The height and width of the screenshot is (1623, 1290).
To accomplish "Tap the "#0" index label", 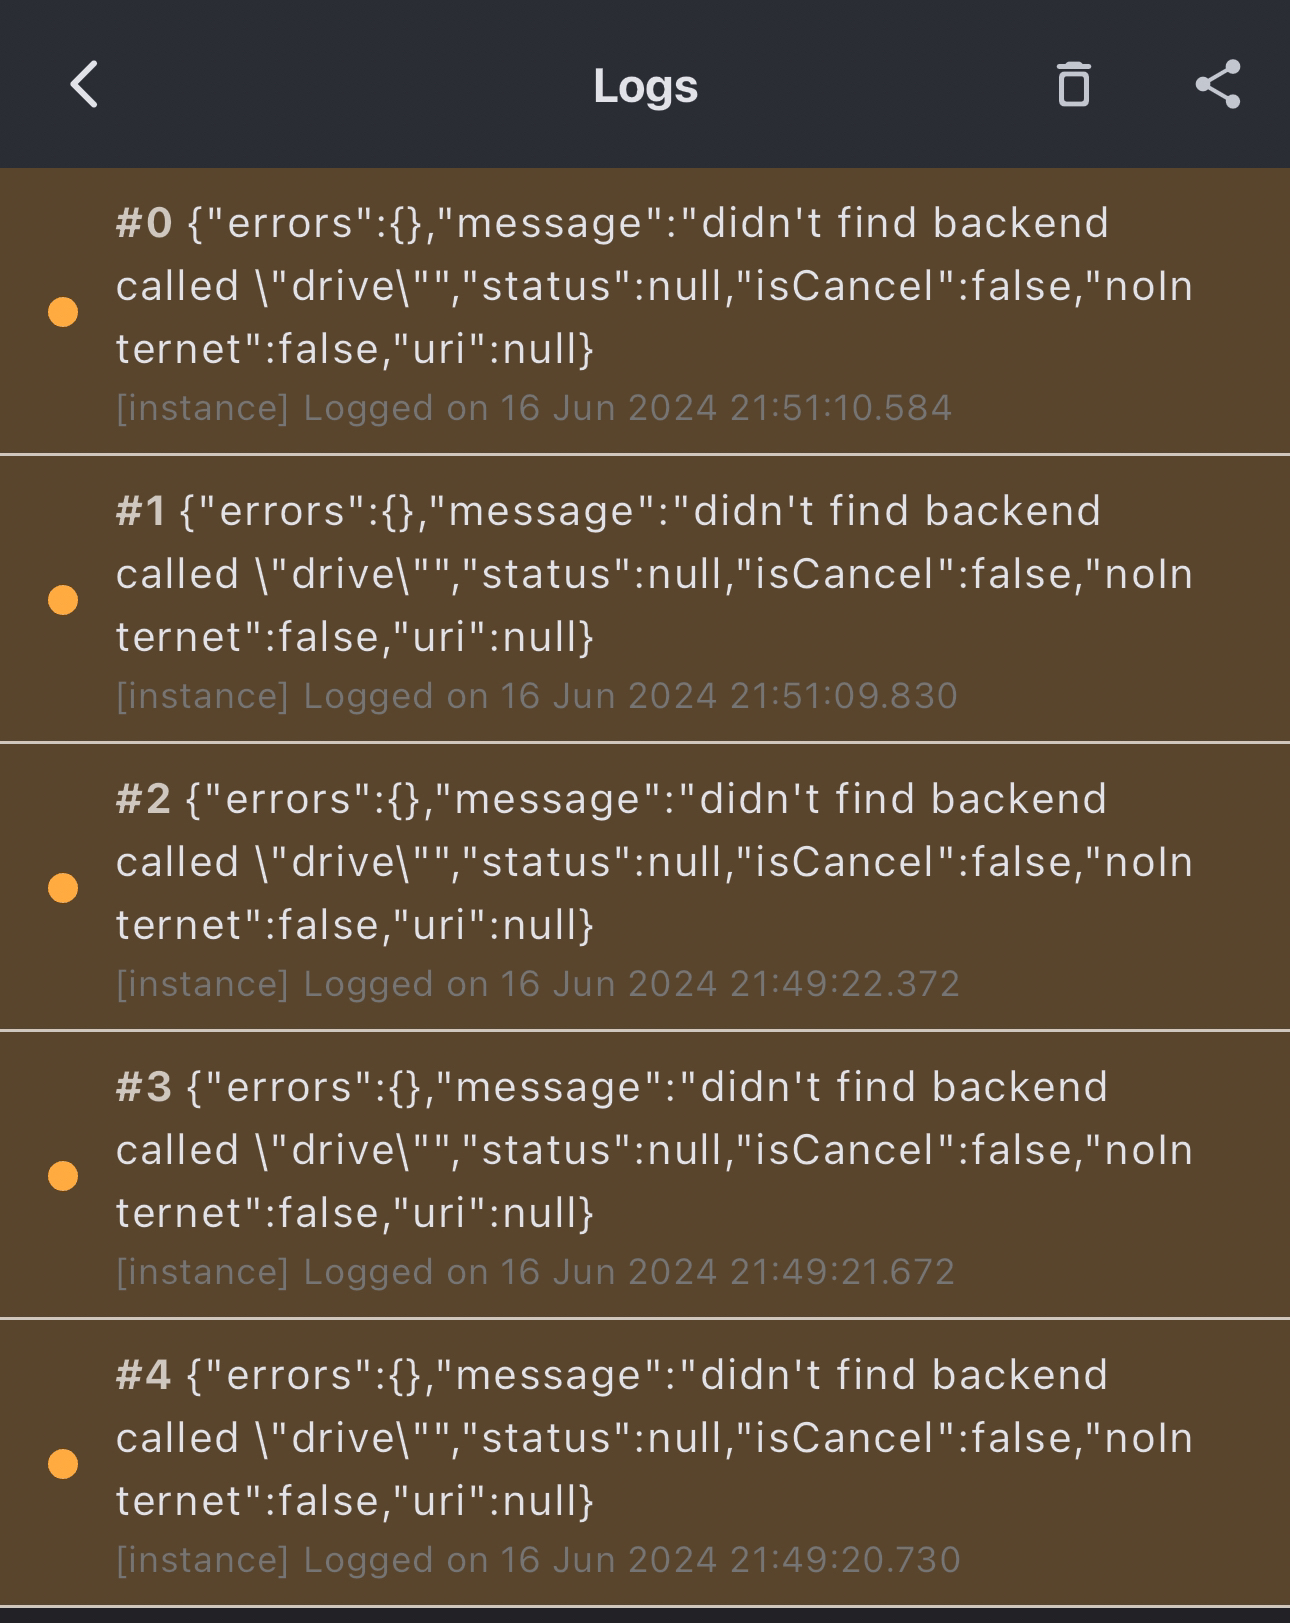I will click(144, 224).
